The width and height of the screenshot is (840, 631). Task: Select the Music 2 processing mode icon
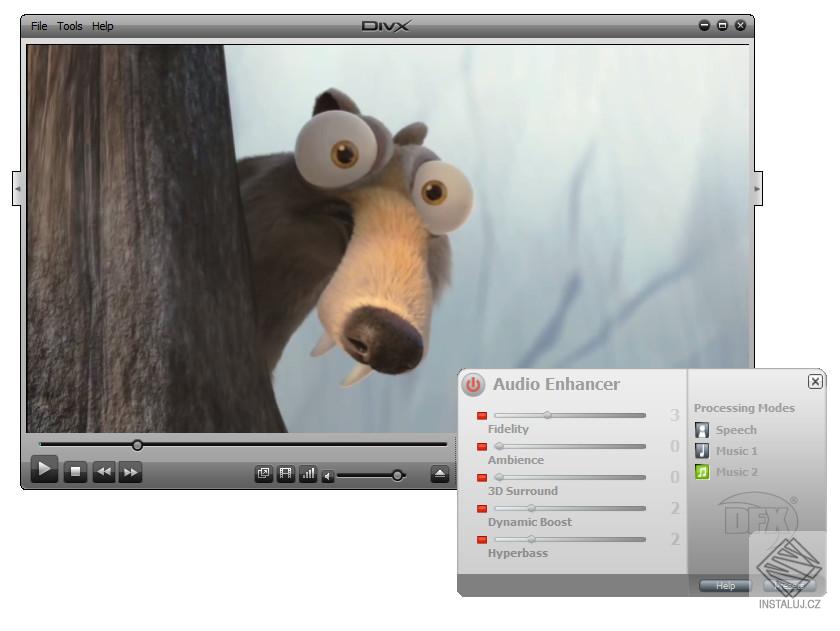click(702, 471)
